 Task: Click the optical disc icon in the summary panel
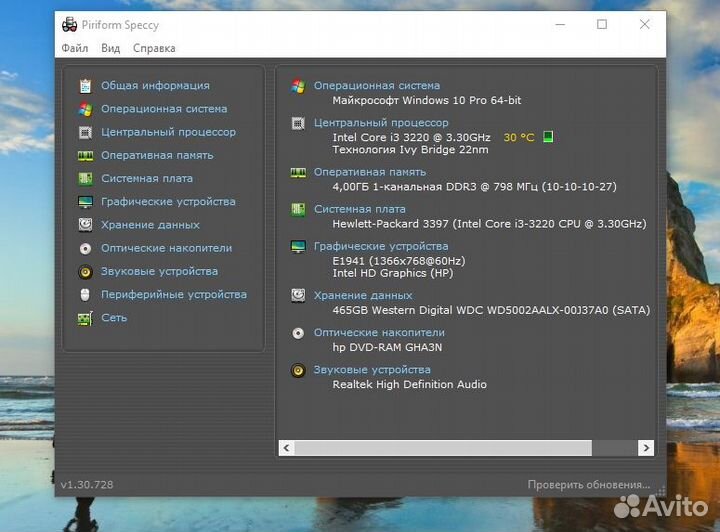[x=298, y=333]
